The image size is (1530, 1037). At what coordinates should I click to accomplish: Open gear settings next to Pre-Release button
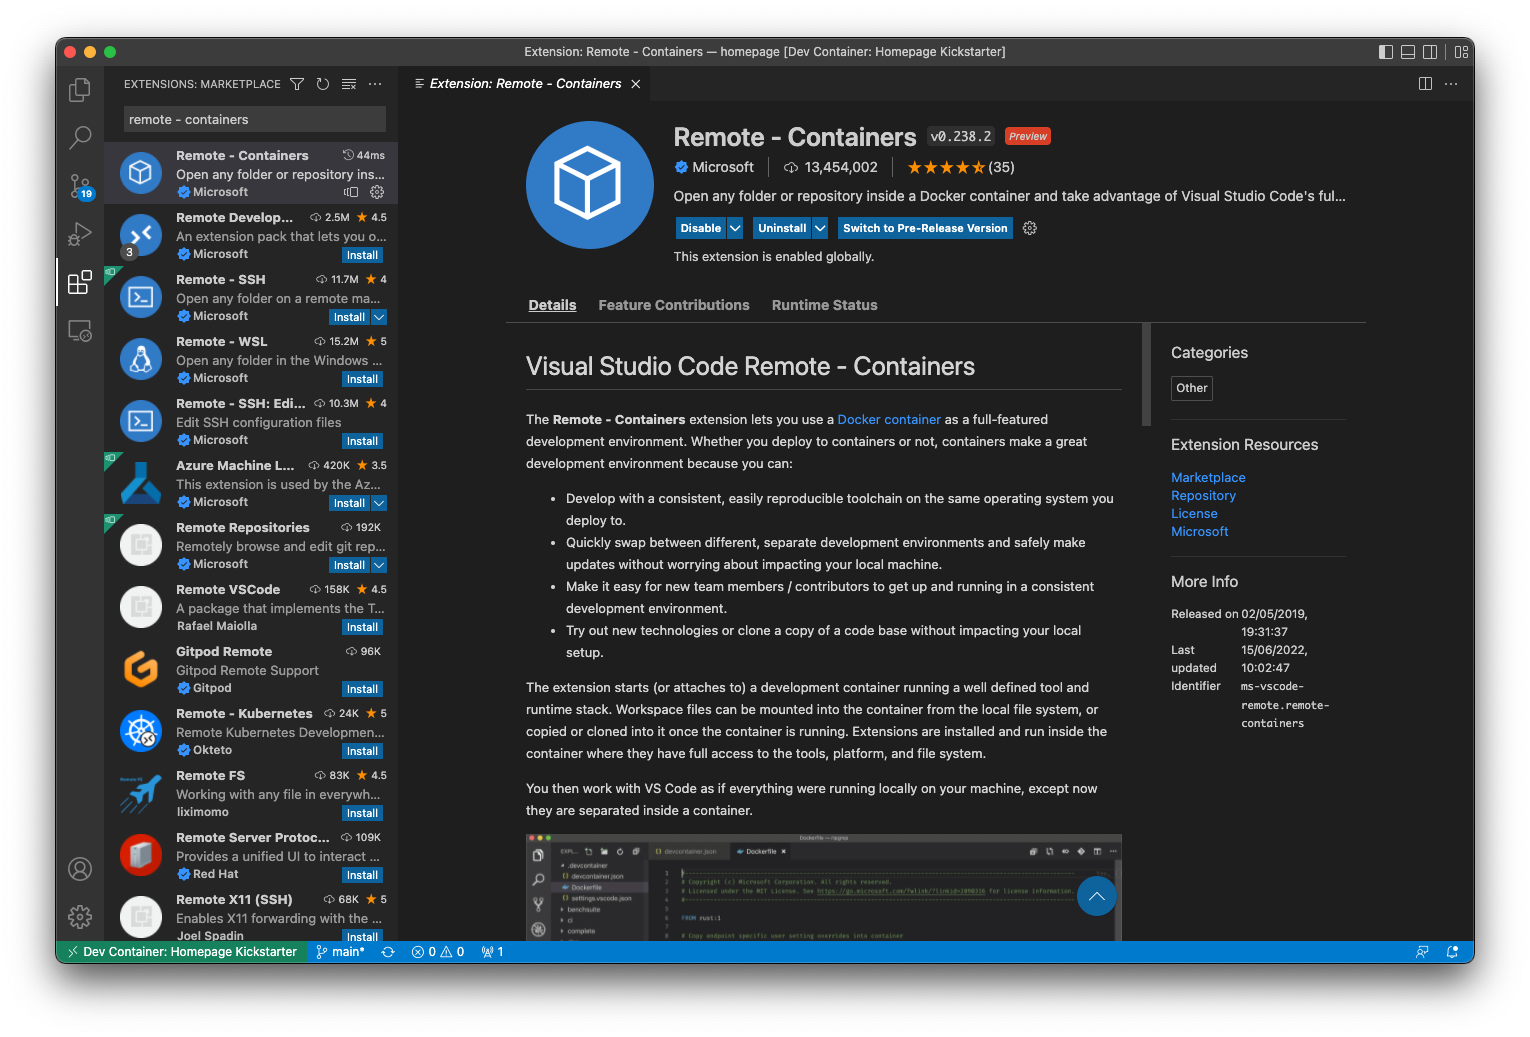1030,228
